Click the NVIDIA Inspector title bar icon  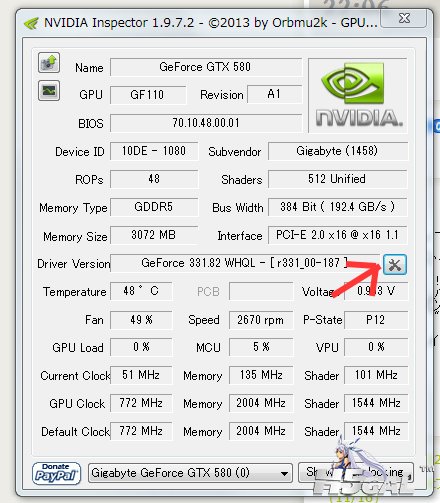pos(31,23)
